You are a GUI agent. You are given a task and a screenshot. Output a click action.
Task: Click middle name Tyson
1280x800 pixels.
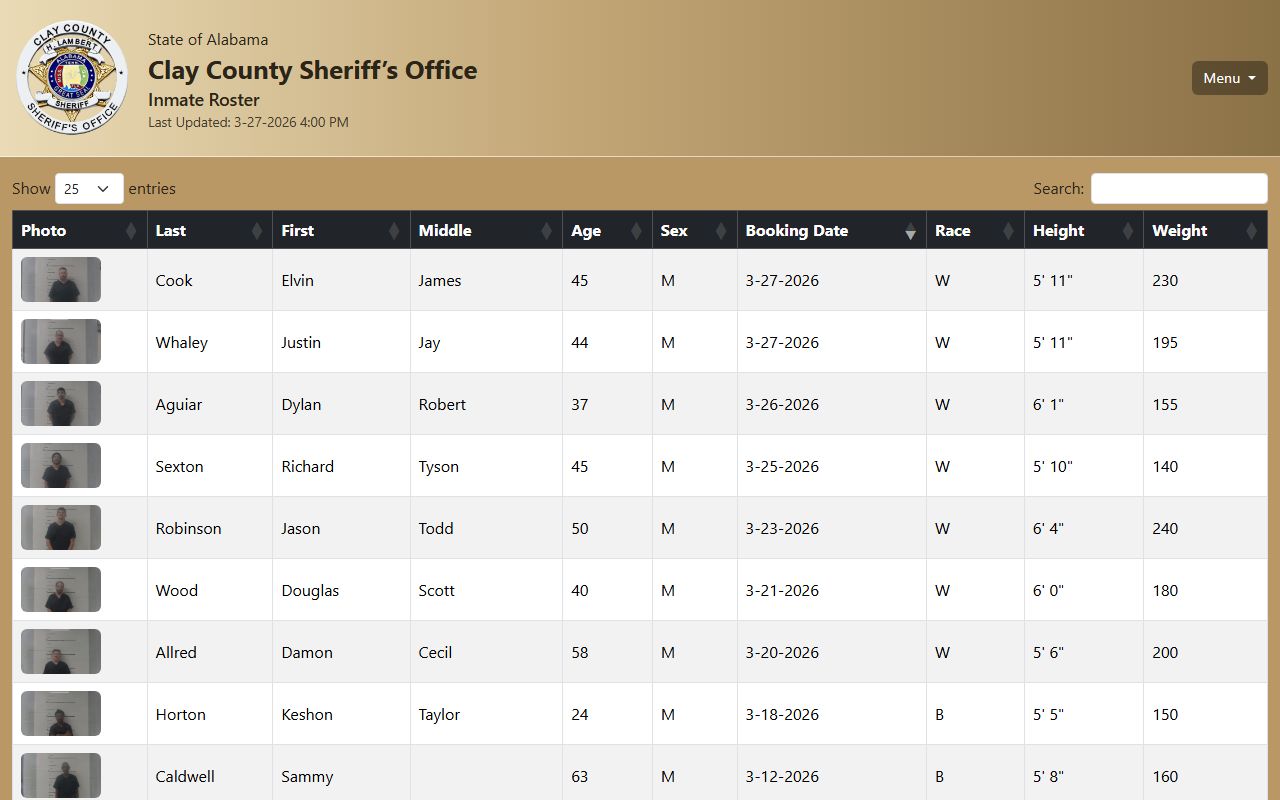[439, 467]
